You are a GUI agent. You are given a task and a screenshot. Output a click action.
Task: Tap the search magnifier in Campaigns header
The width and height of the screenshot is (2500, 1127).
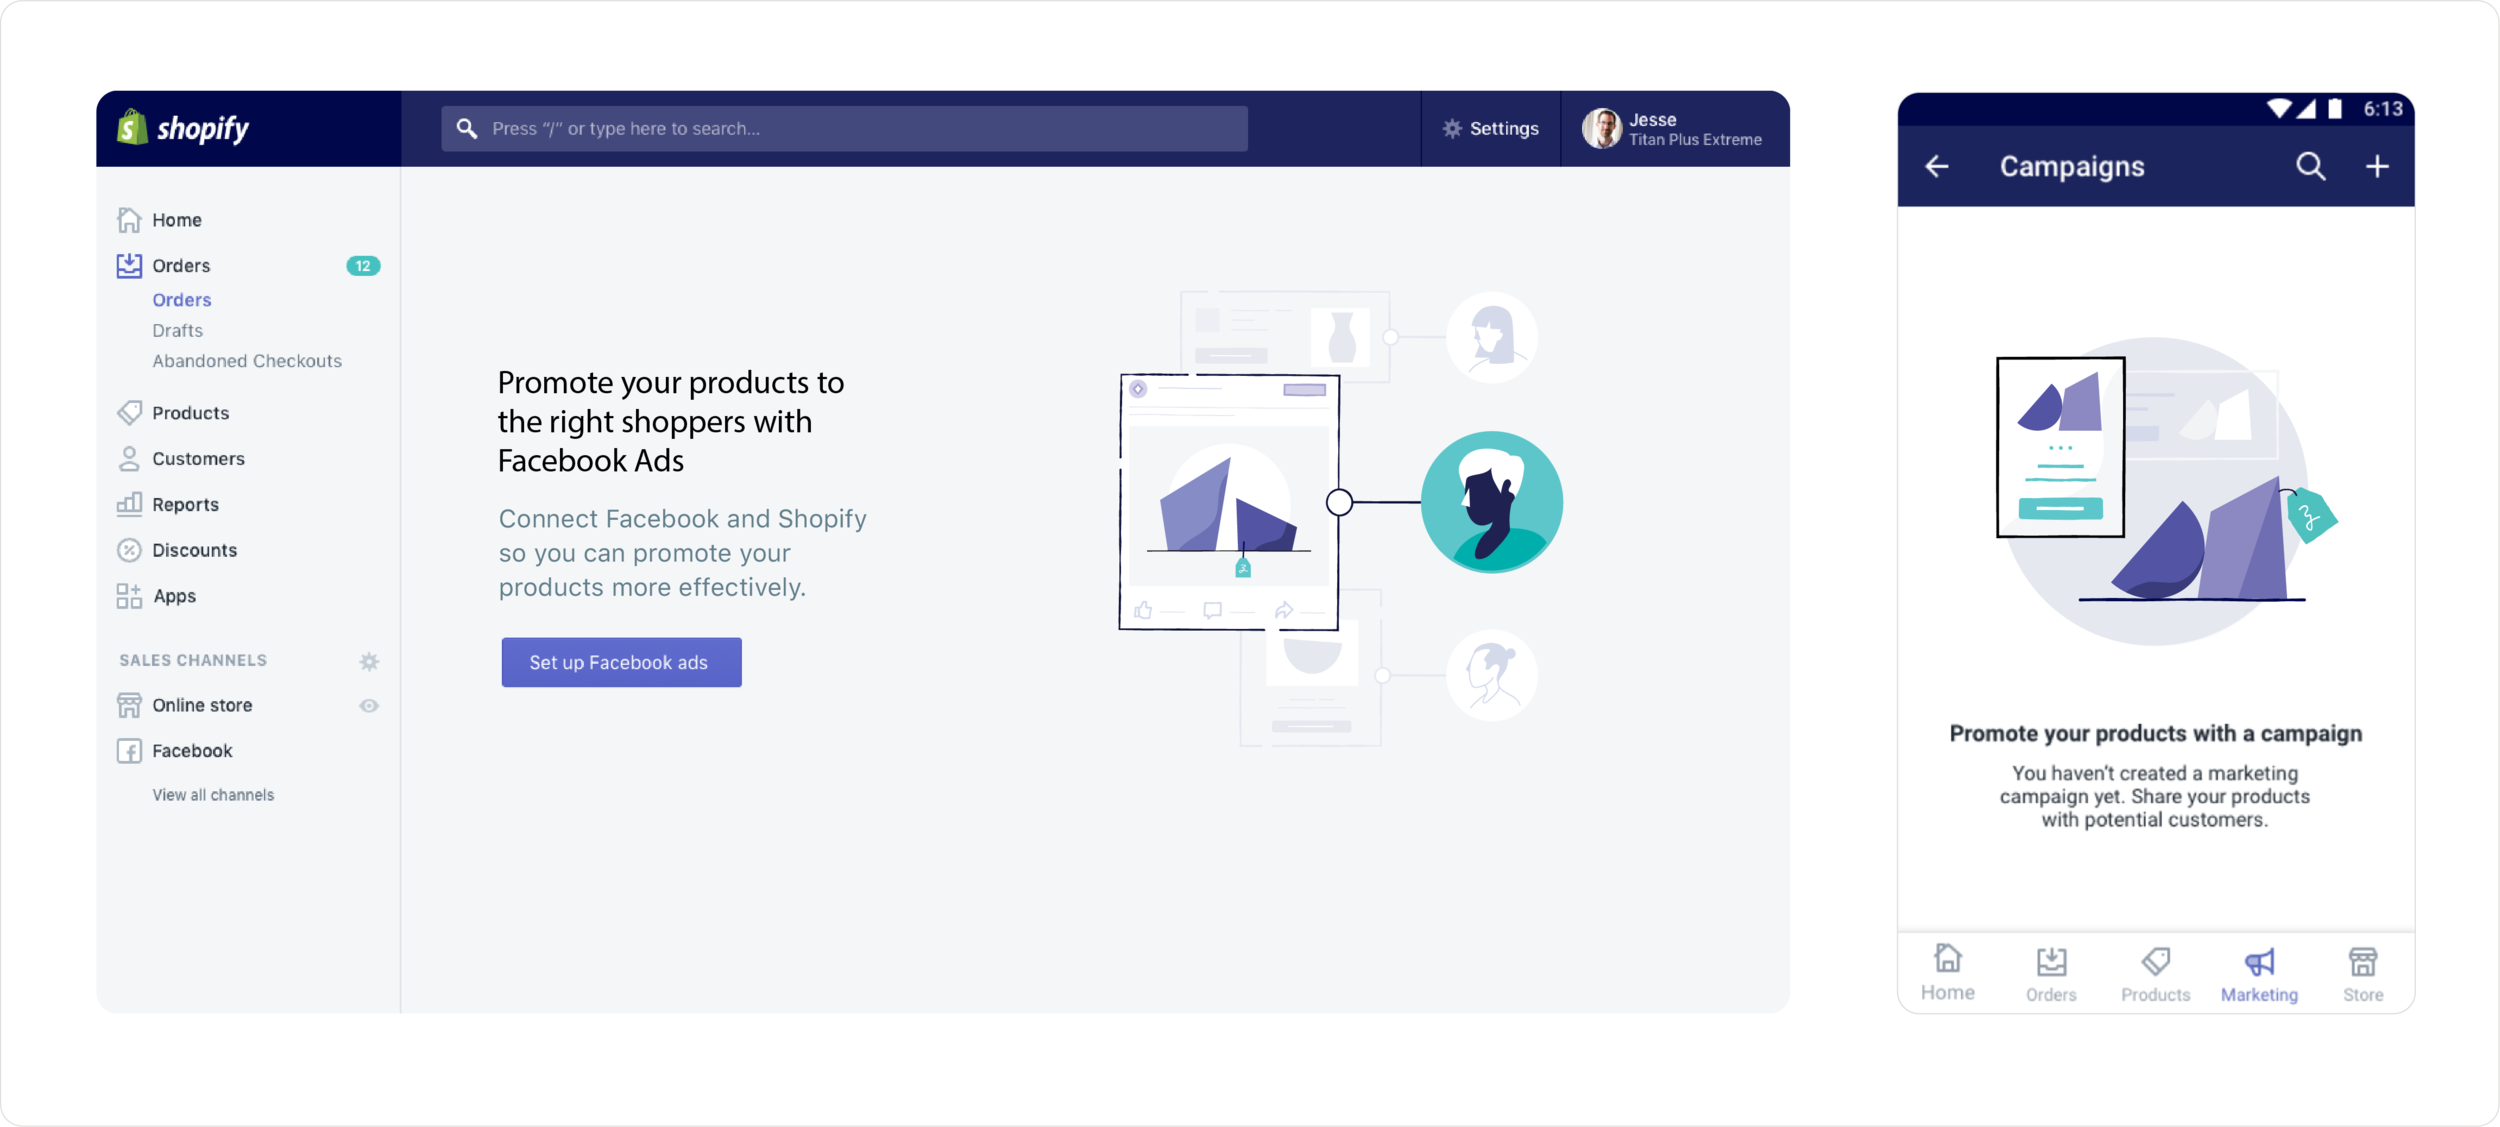2310,166
